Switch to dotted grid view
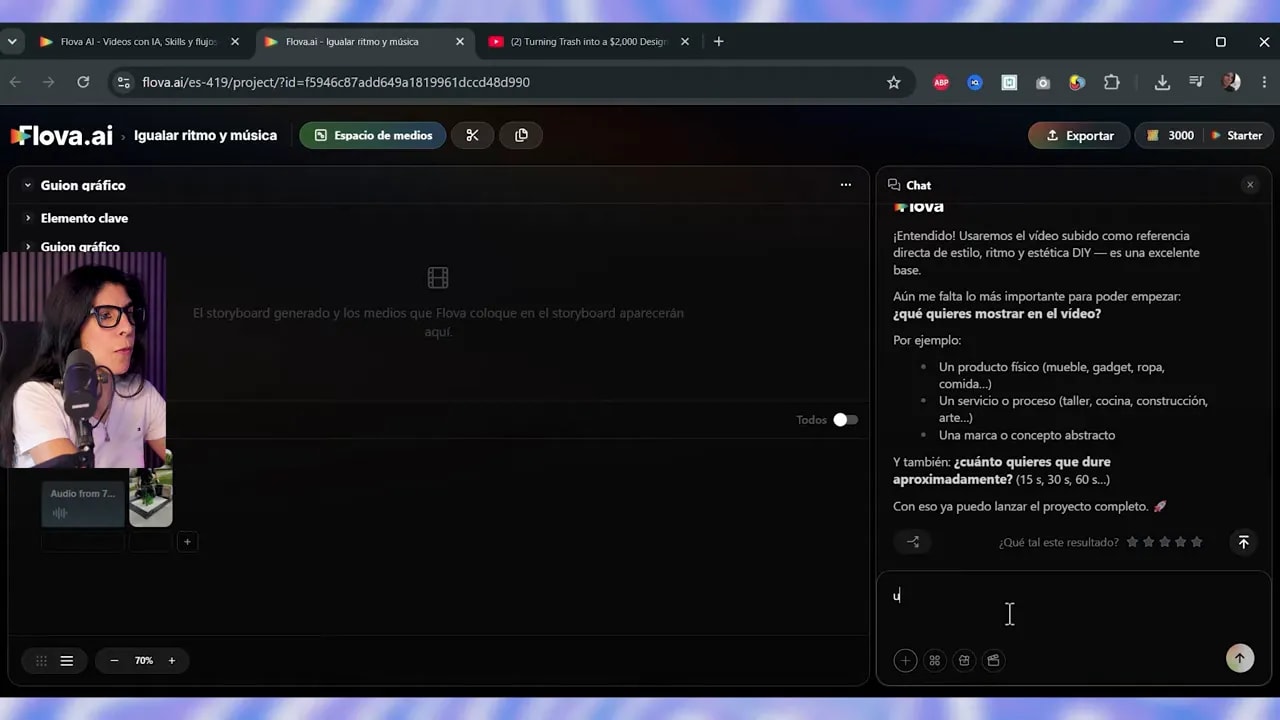1280x720 pixels. coord(41,661)
